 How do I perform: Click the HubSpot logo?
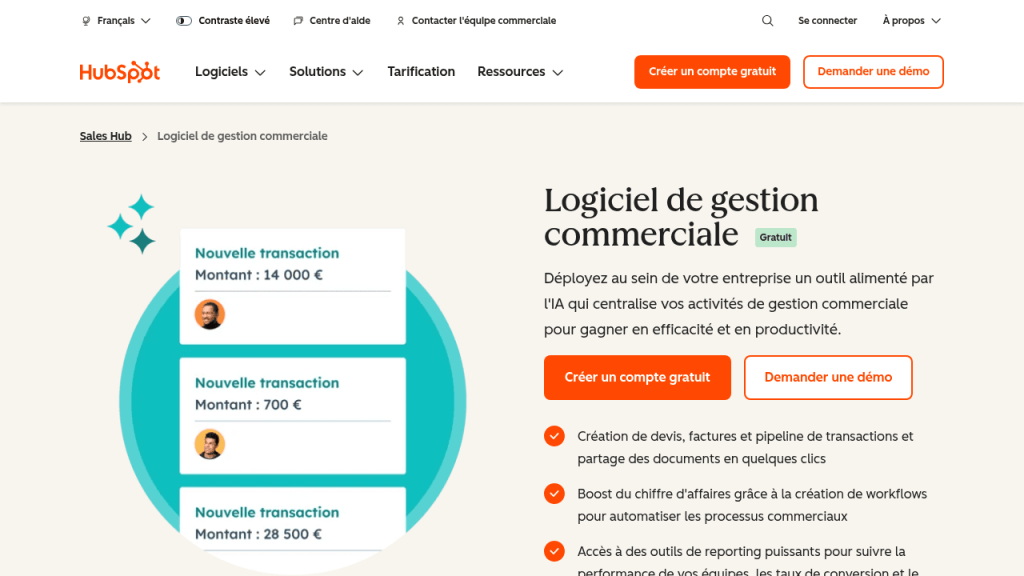pos(119,71)
